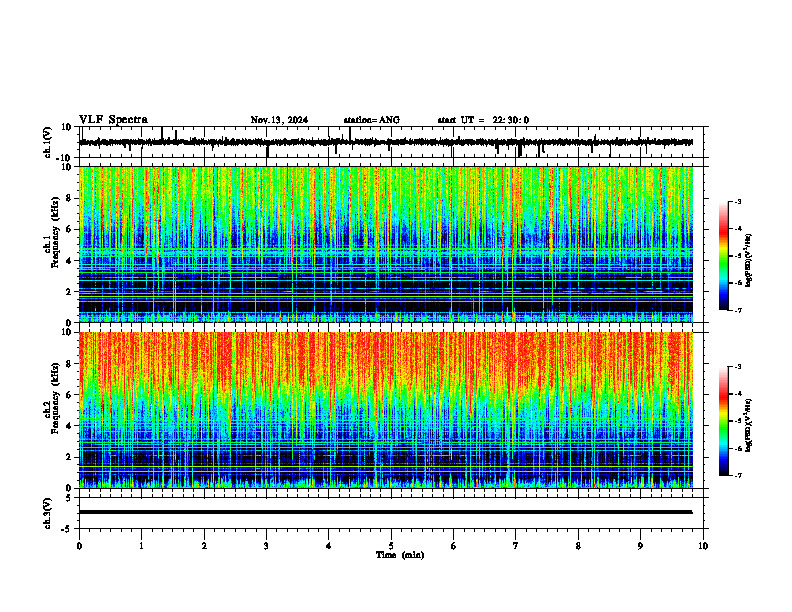Click time axis tick label "3"
Image resolution: width=792 pixels, height=612 pixels.
pos(266,546)
